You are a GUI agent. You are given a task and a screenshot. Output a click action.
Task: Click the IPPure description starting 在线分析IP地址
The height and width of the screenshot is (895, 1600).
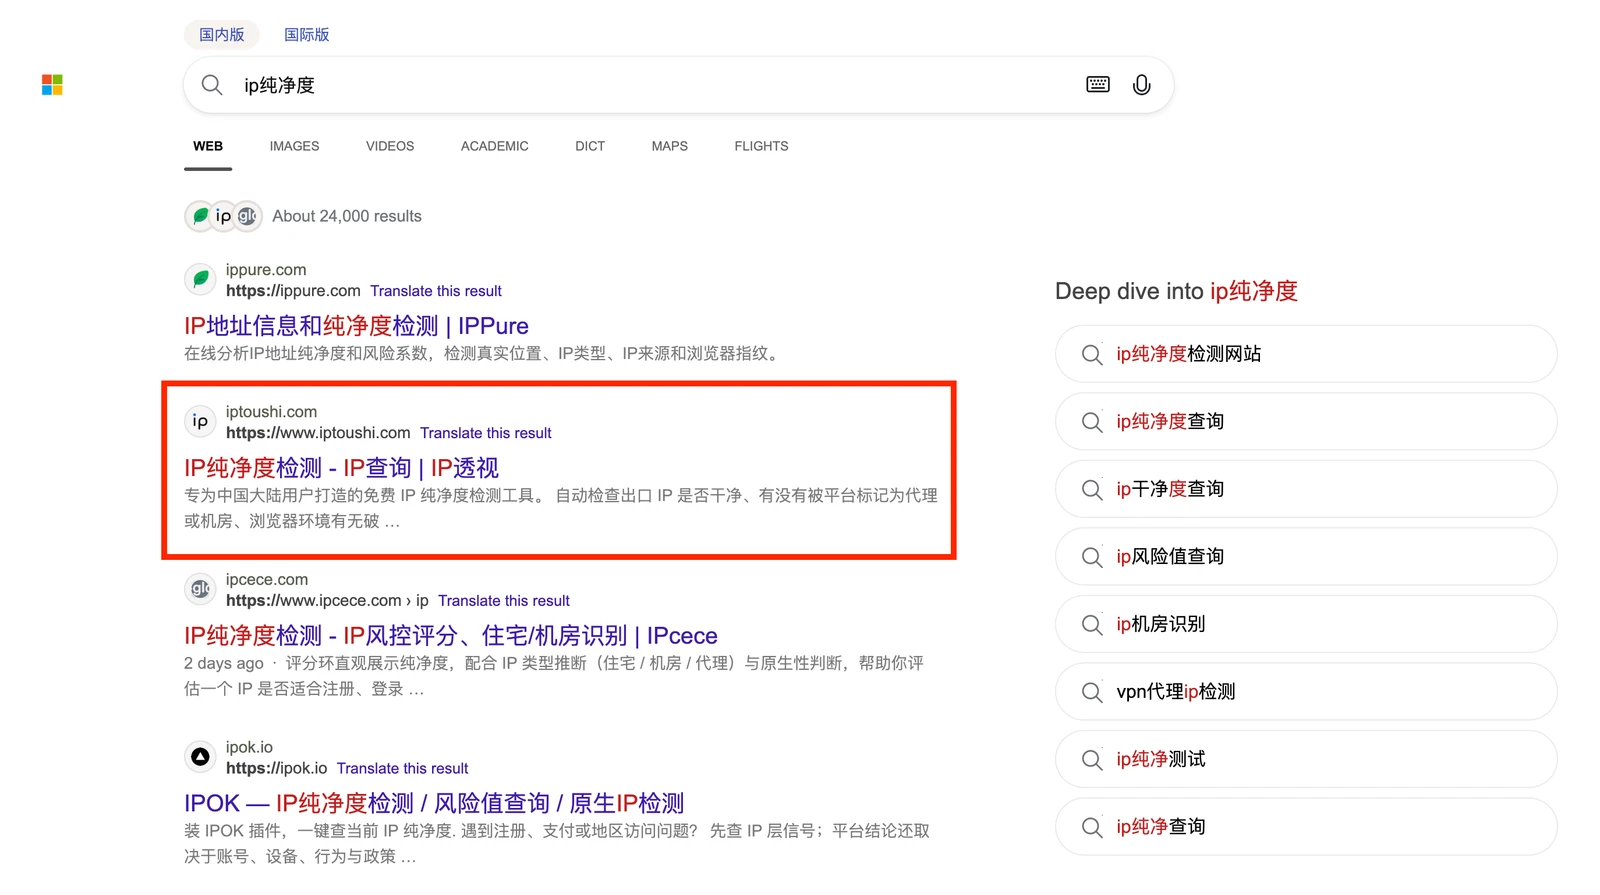483,354
